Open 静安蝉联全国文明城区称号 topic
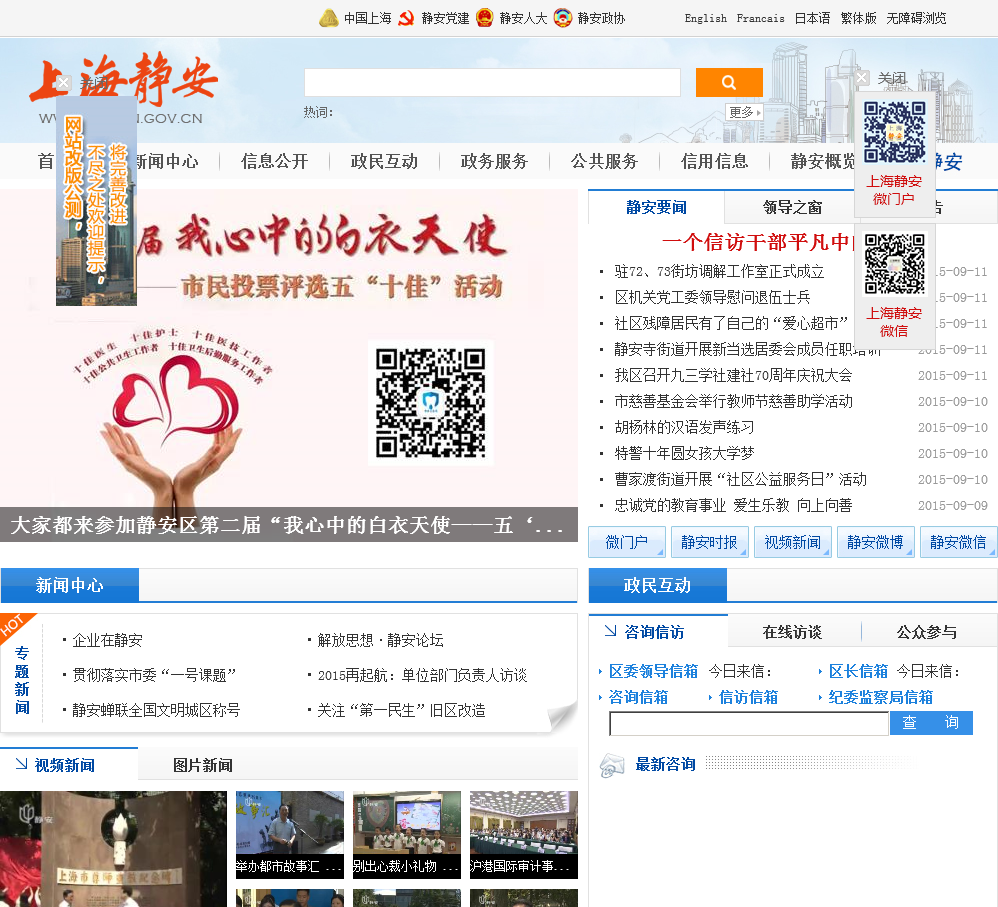 click(156, 710)
